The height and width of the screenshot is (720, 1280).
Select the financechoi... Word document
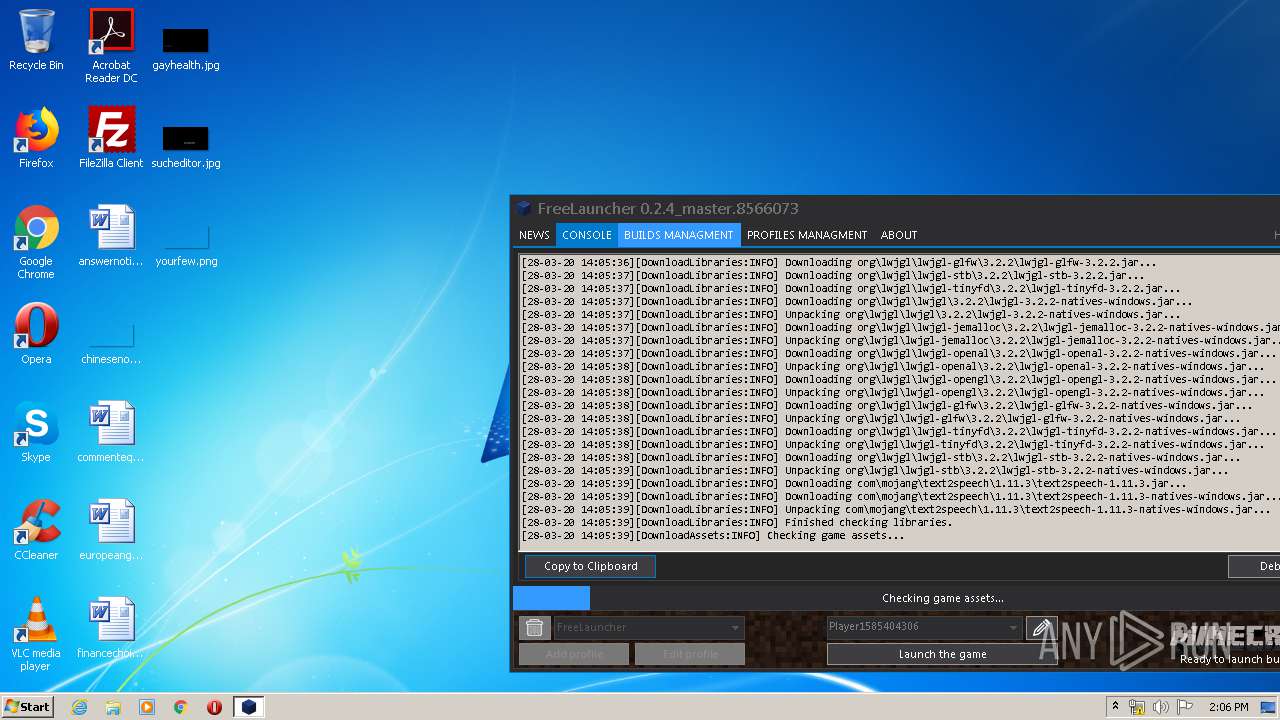(111, 628)
